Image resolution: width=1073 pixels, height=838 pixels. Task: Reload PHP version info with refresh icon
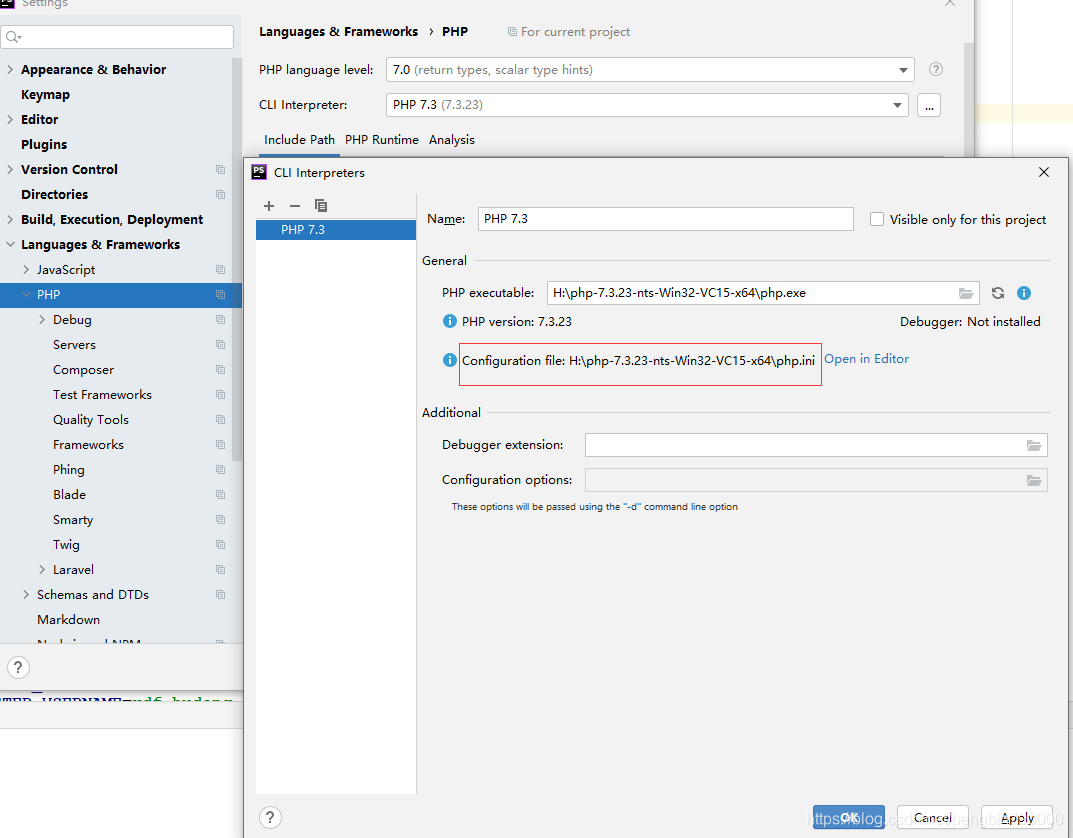coord(997,293)
